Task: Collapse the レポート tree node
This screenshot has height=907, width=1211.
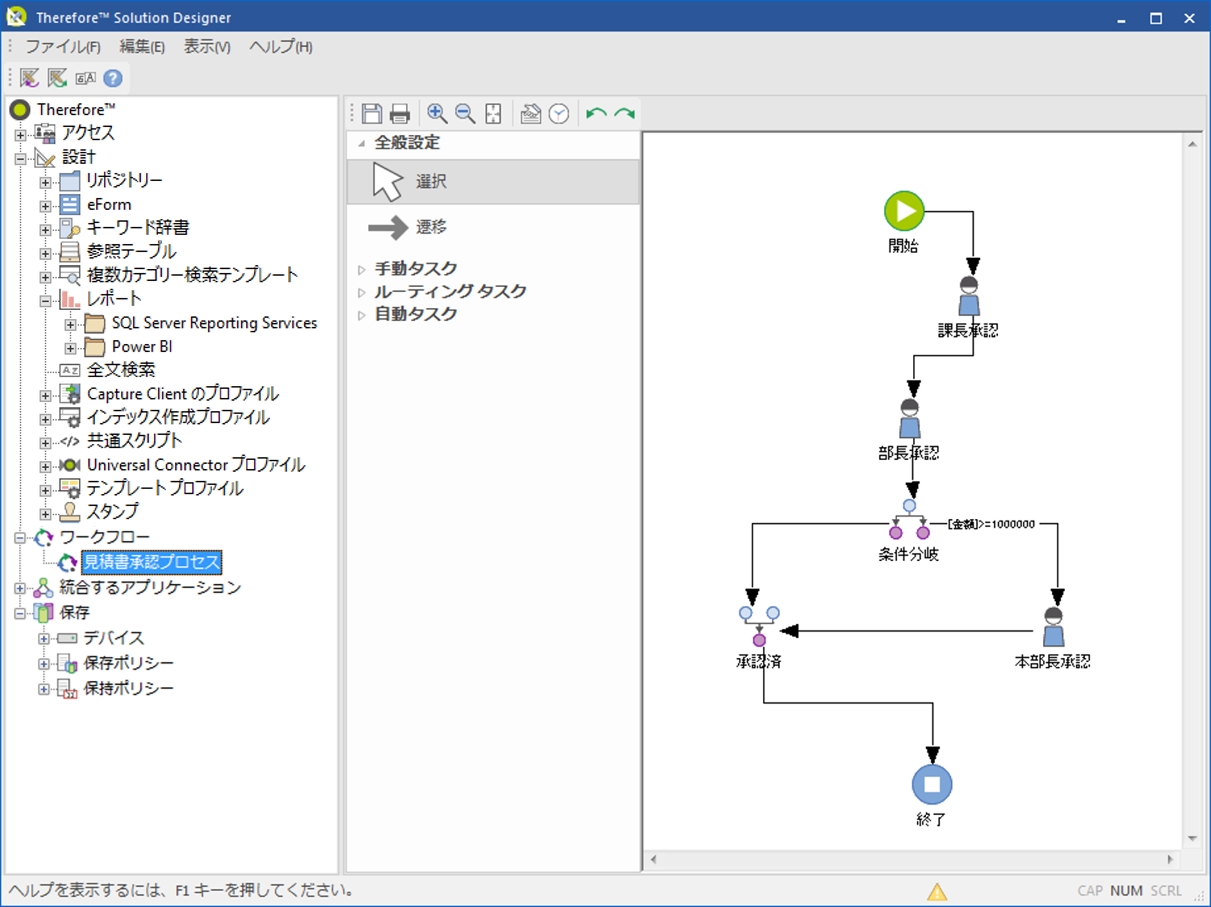Action: 45,299
